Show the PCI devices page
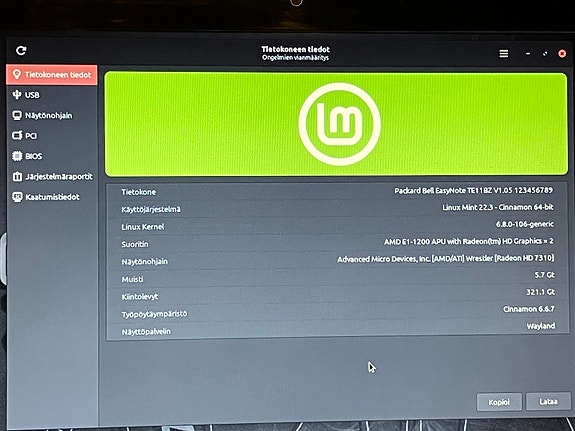 point(52,136)
